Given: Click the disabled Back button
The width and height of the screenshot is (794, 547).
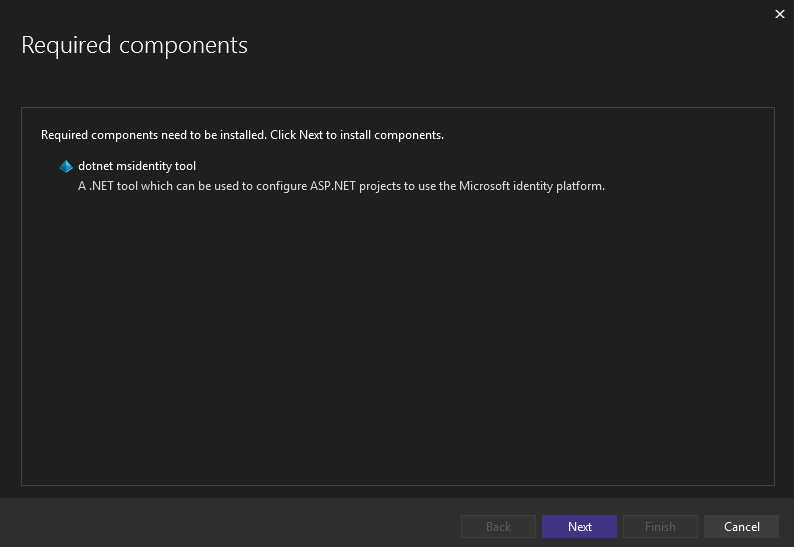Looking at the screenshot, I should tap(498, 527).
